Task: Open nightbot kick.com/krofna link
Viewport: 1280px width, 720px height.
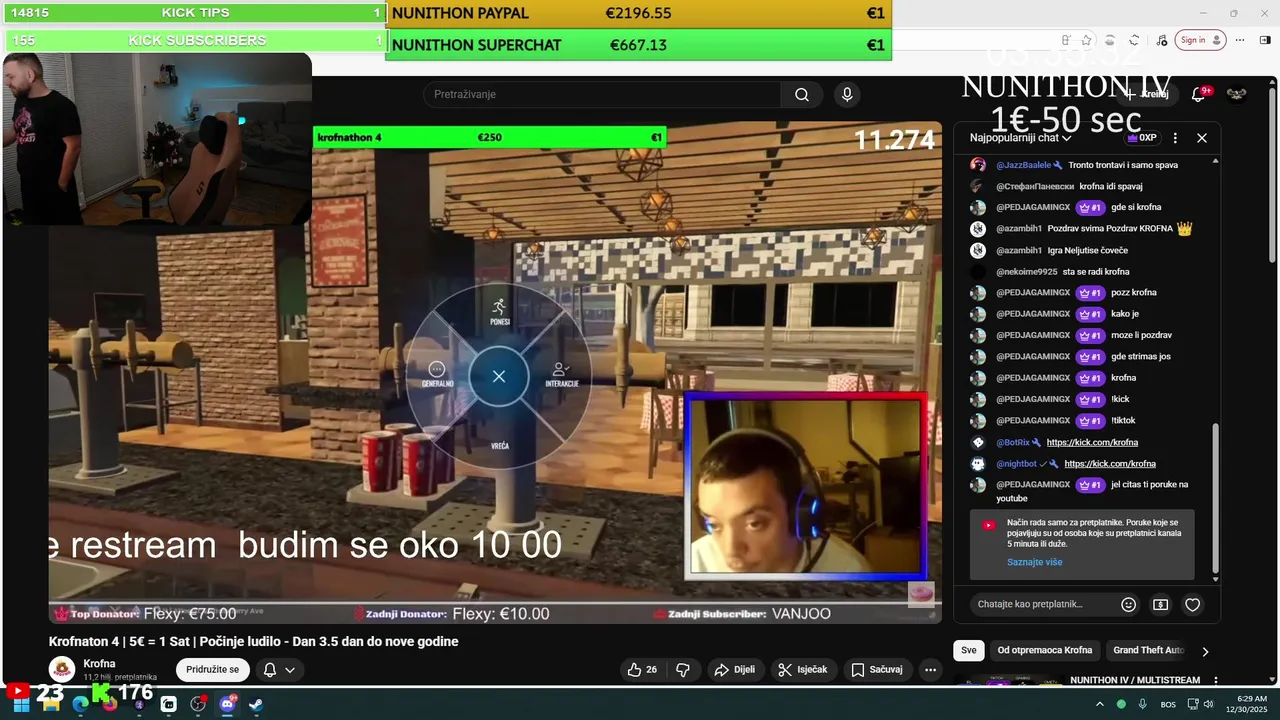Action: tap(1110, 463)
